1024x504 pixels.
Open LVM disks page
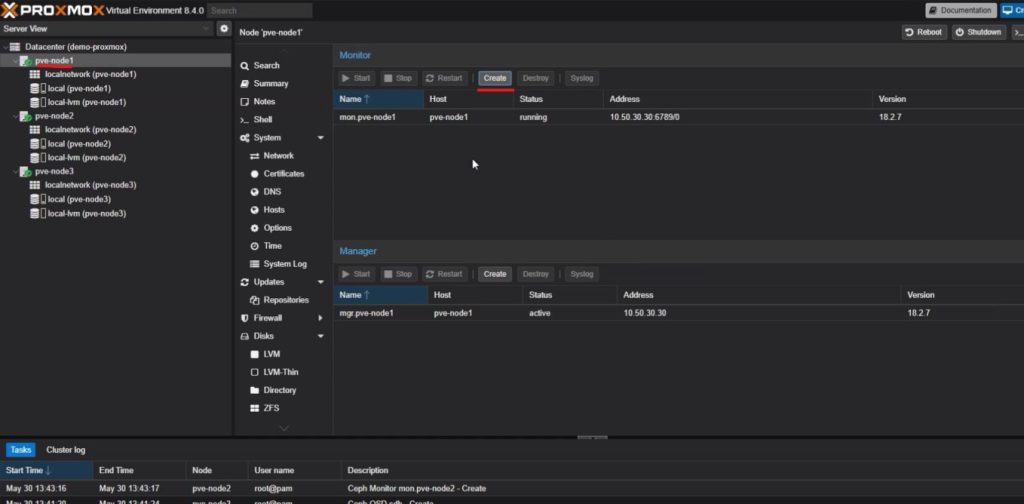[x=272, y=354]
